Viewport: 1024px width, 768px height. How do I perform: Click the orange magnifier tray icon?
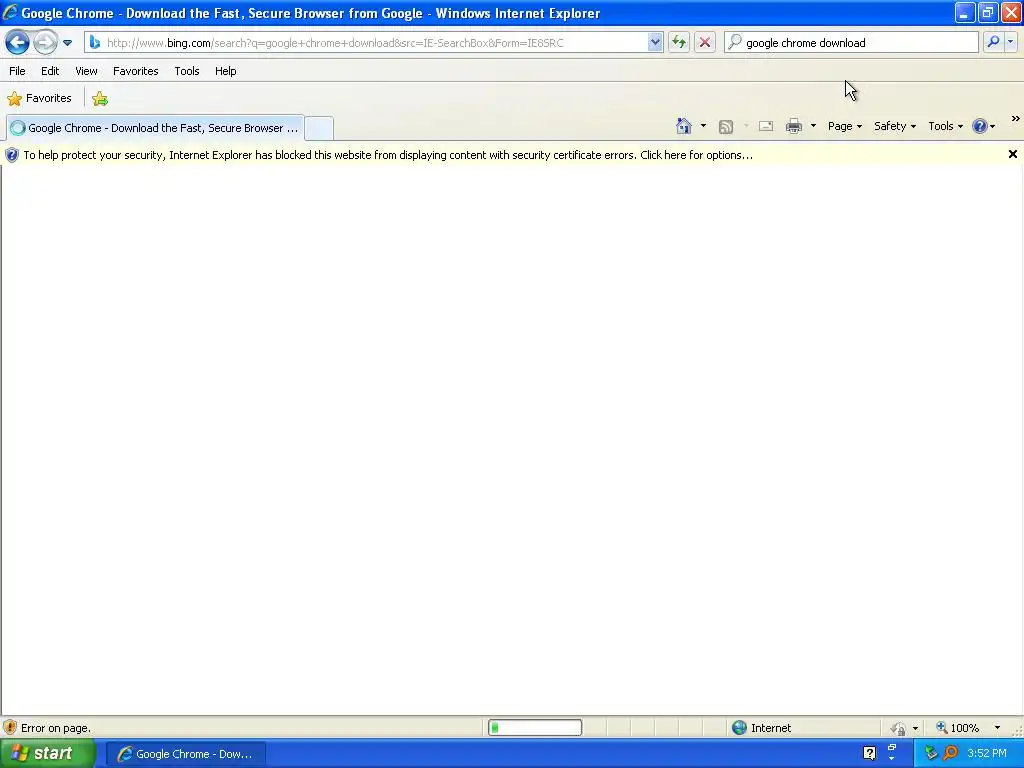coord(950,754)
